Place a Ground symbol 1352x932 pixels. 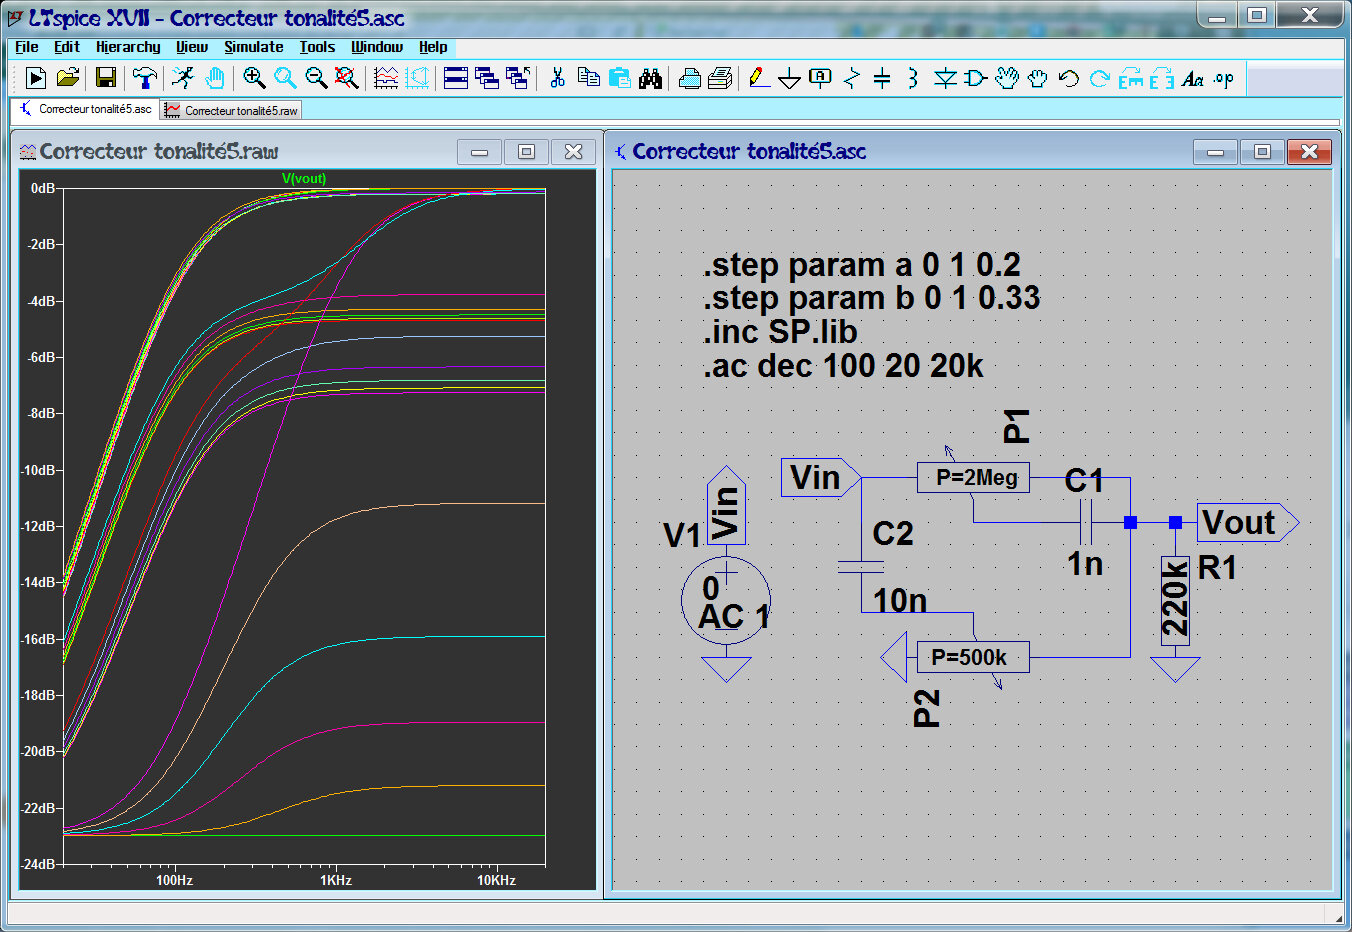click(x=790, y=78)
